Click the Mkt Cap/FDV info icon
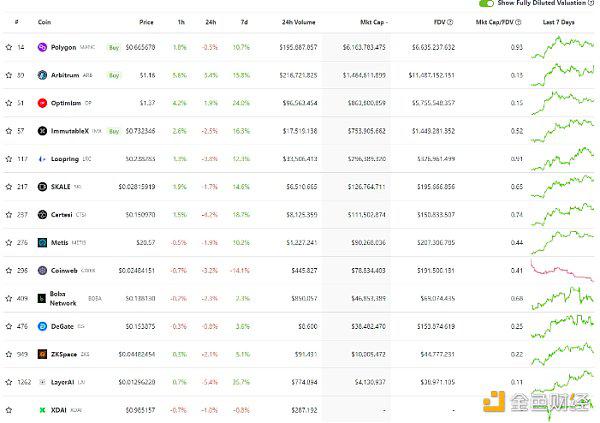The height and width of the screenshot is (423, 600). [518, 22]
